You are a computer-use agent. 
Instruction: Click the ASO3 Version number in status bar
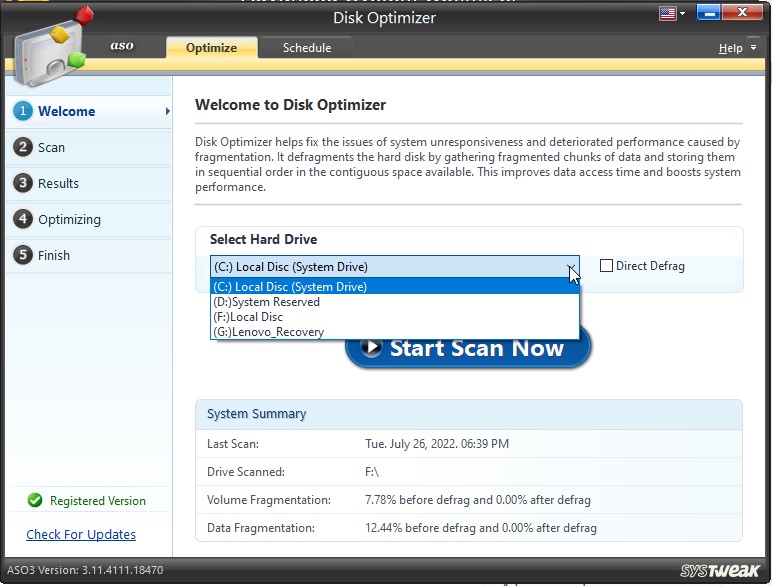coord(85,570)
